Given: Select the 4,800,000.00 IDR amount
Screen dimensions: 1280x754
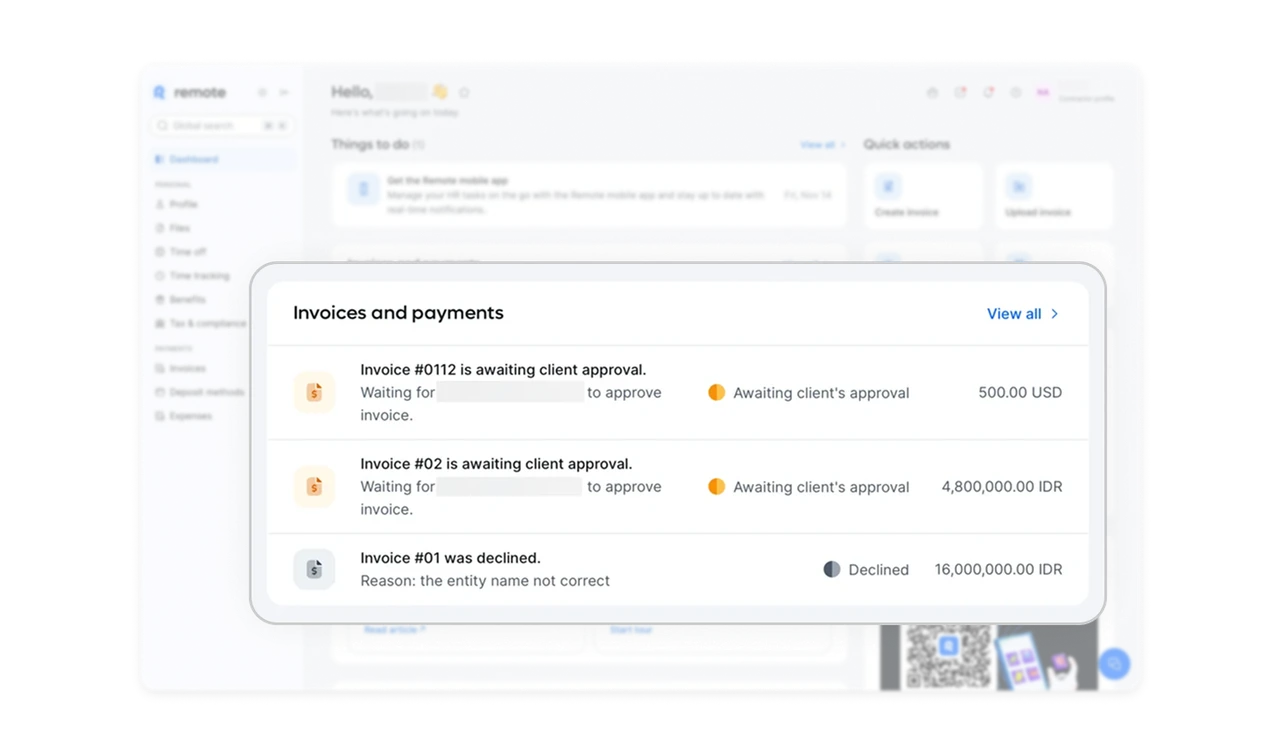Looking at the screenshot, I should 1002,487.
